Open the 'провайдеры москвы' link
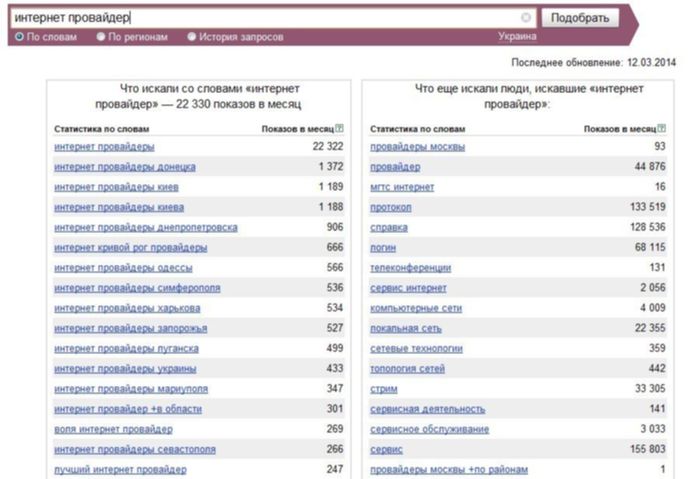The height and width of the screenshot is (479, 688). point(417,147)
